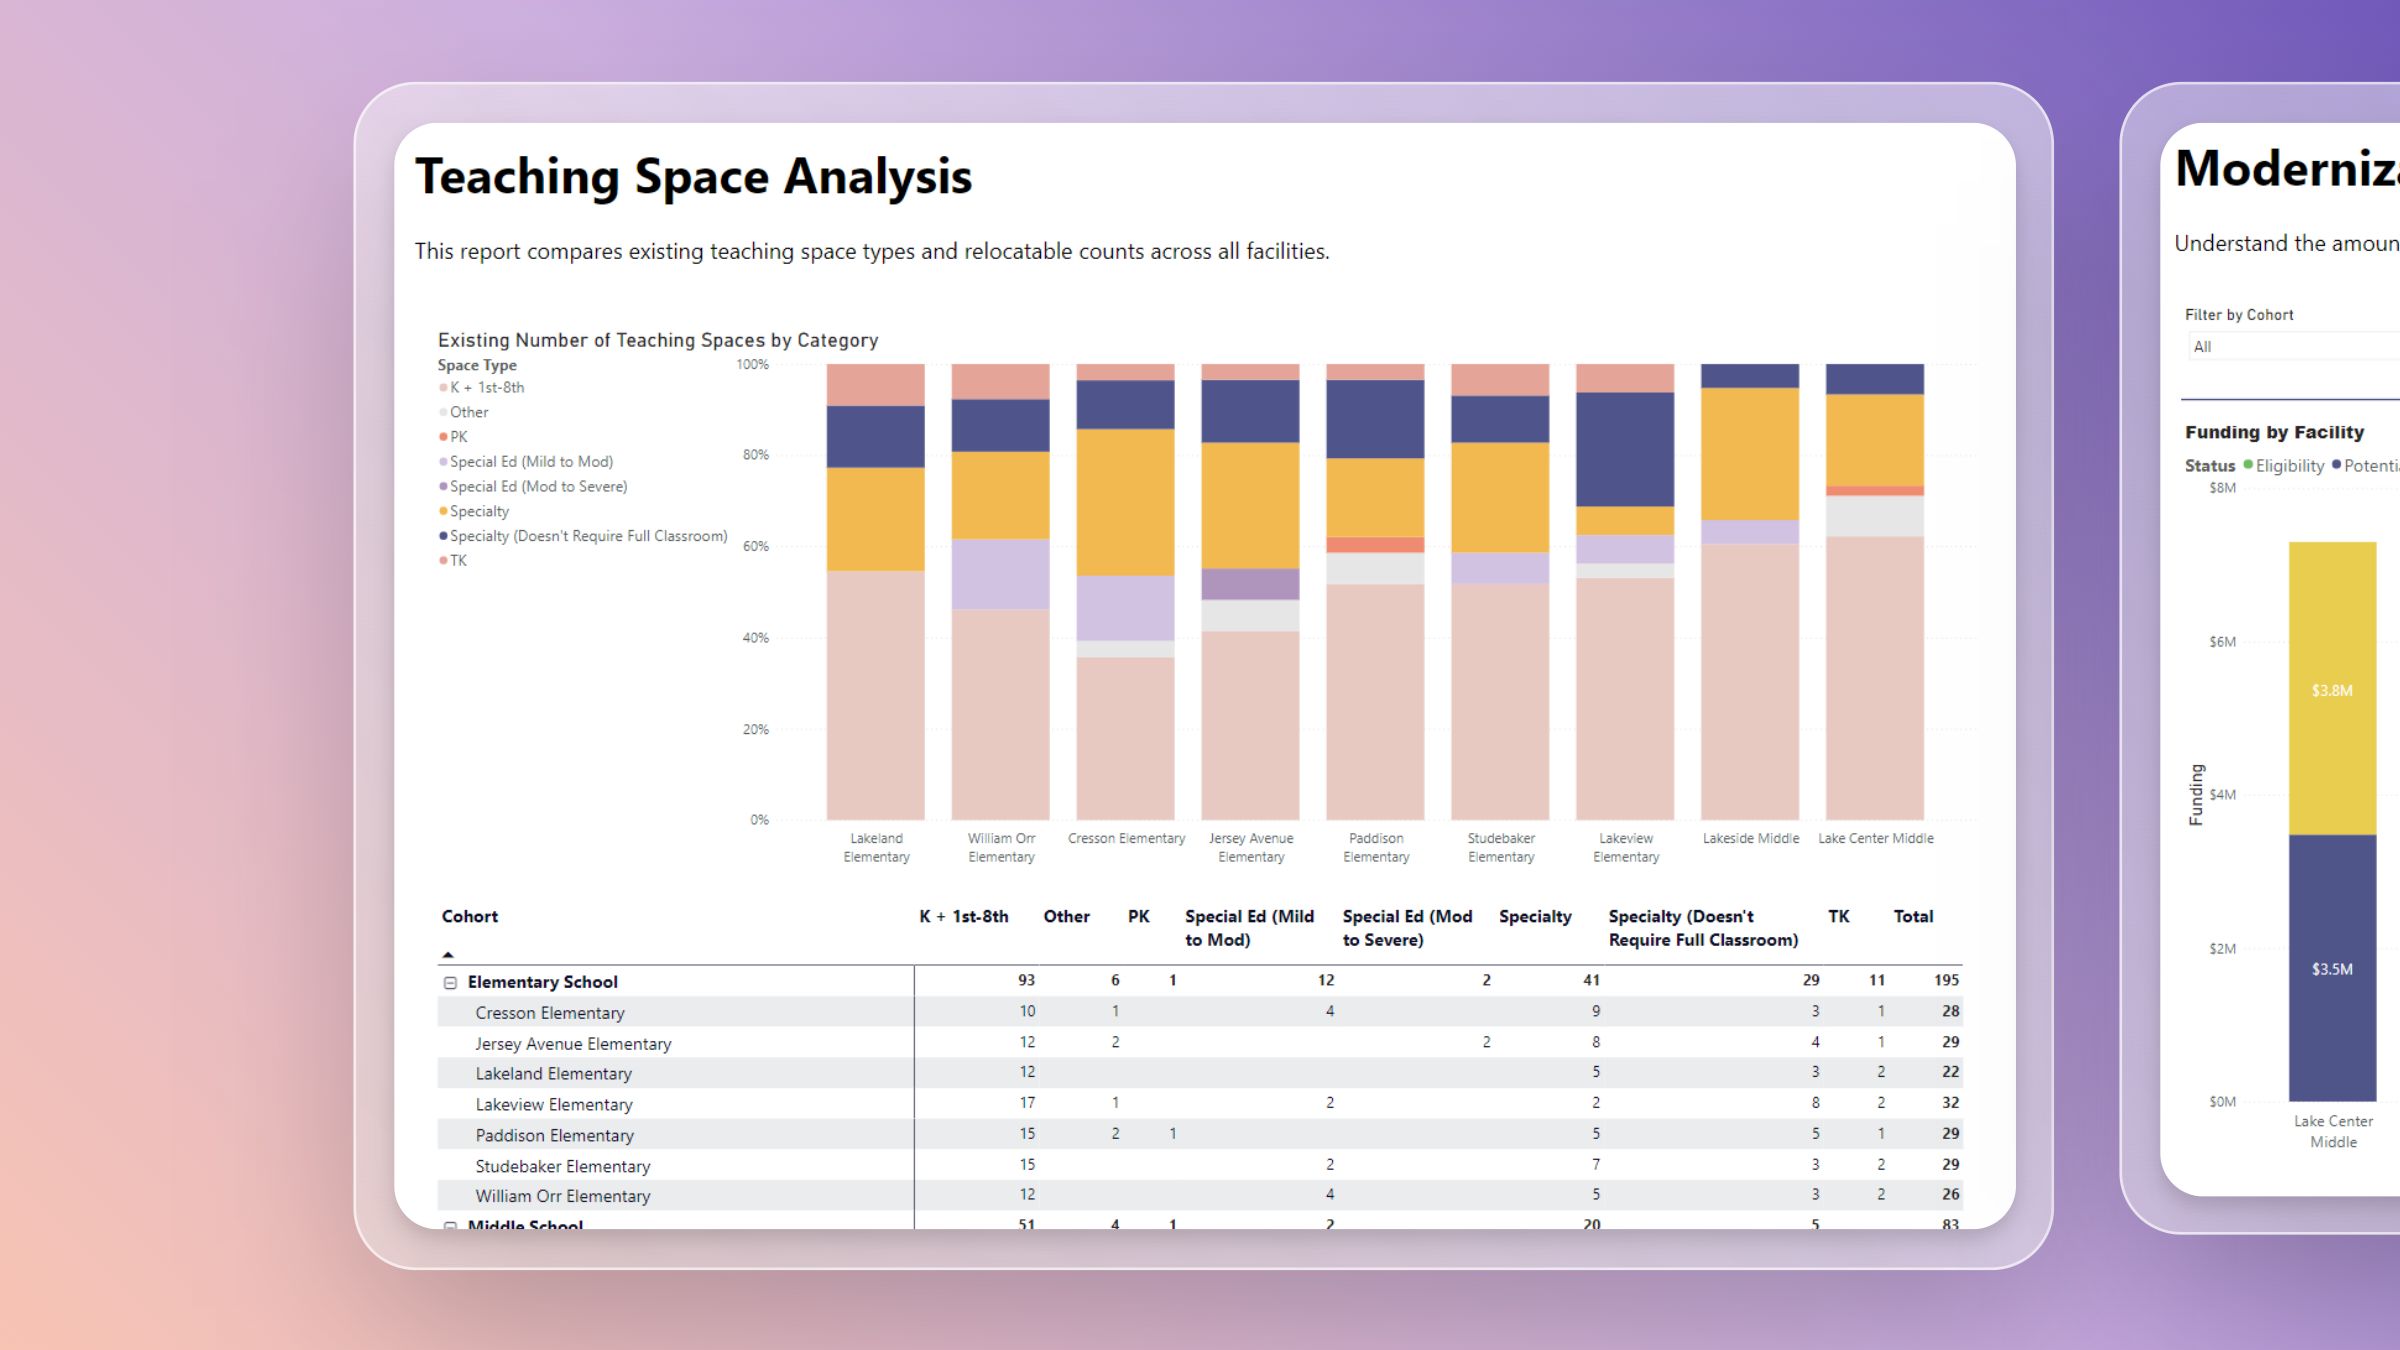
Task: Click the K + 1st-8th column header
Action: click(963, 917)
